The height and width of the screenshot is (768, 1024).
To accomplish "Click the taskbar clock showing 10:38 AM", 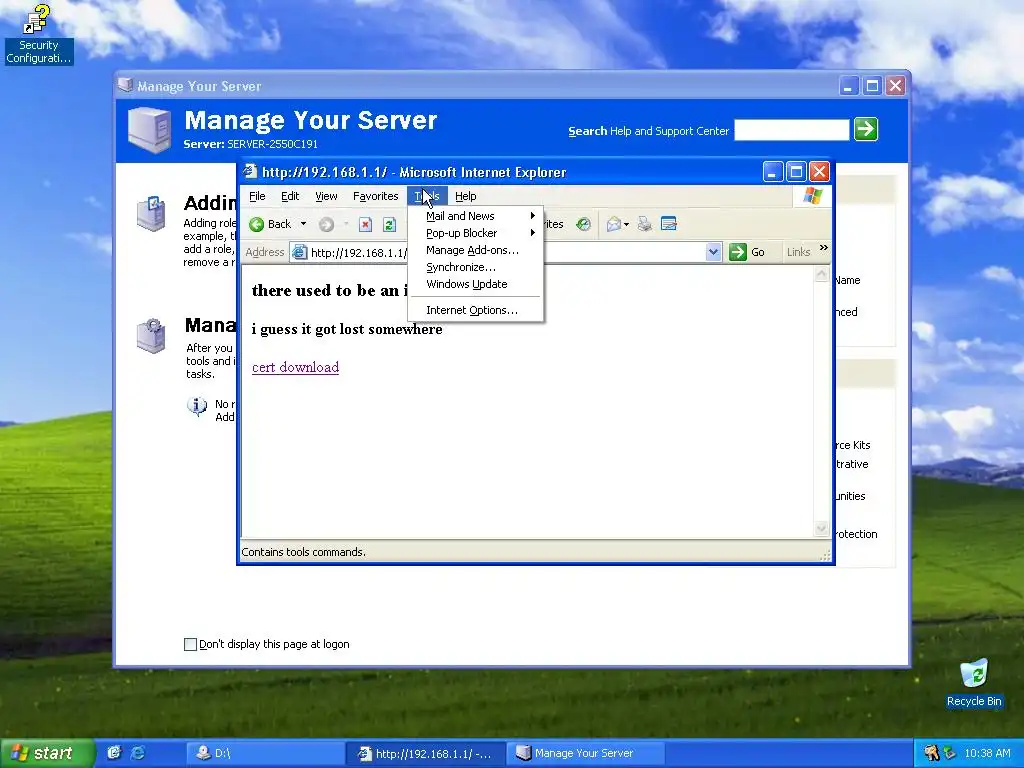I will point(987,753).
